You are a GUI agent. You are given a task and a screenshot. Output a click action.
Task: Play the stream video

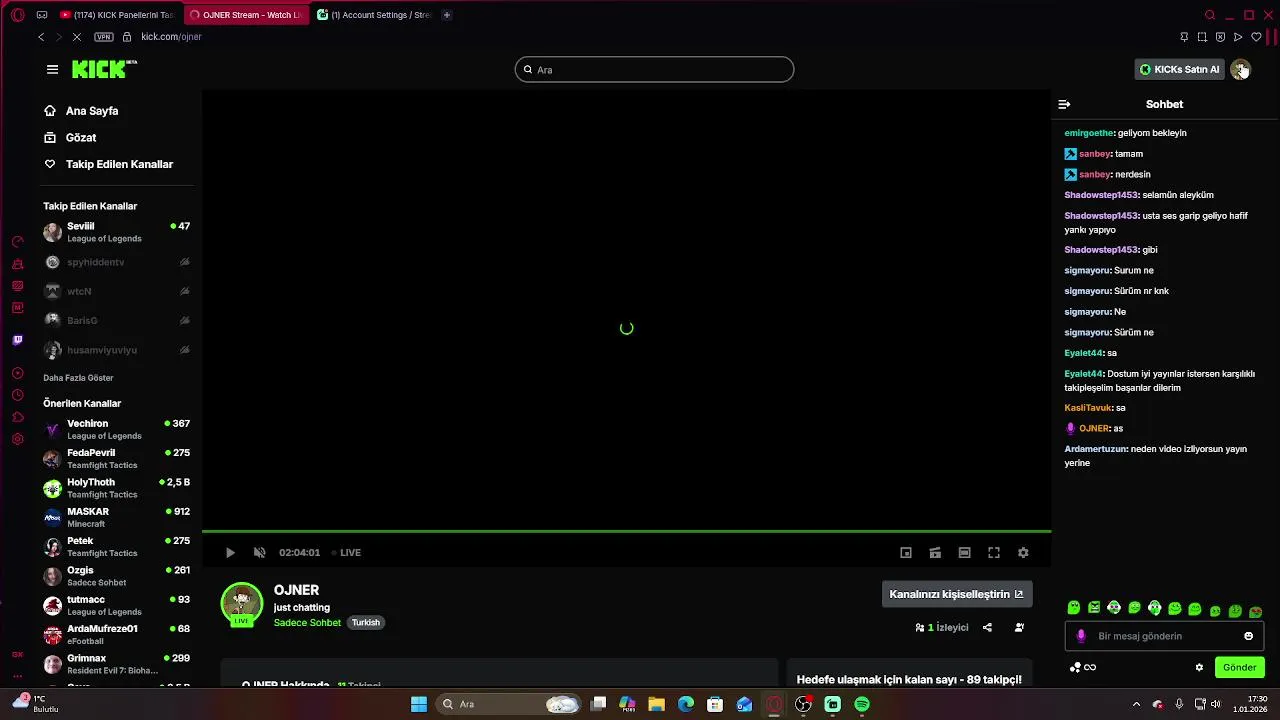[x=230, y=552]
